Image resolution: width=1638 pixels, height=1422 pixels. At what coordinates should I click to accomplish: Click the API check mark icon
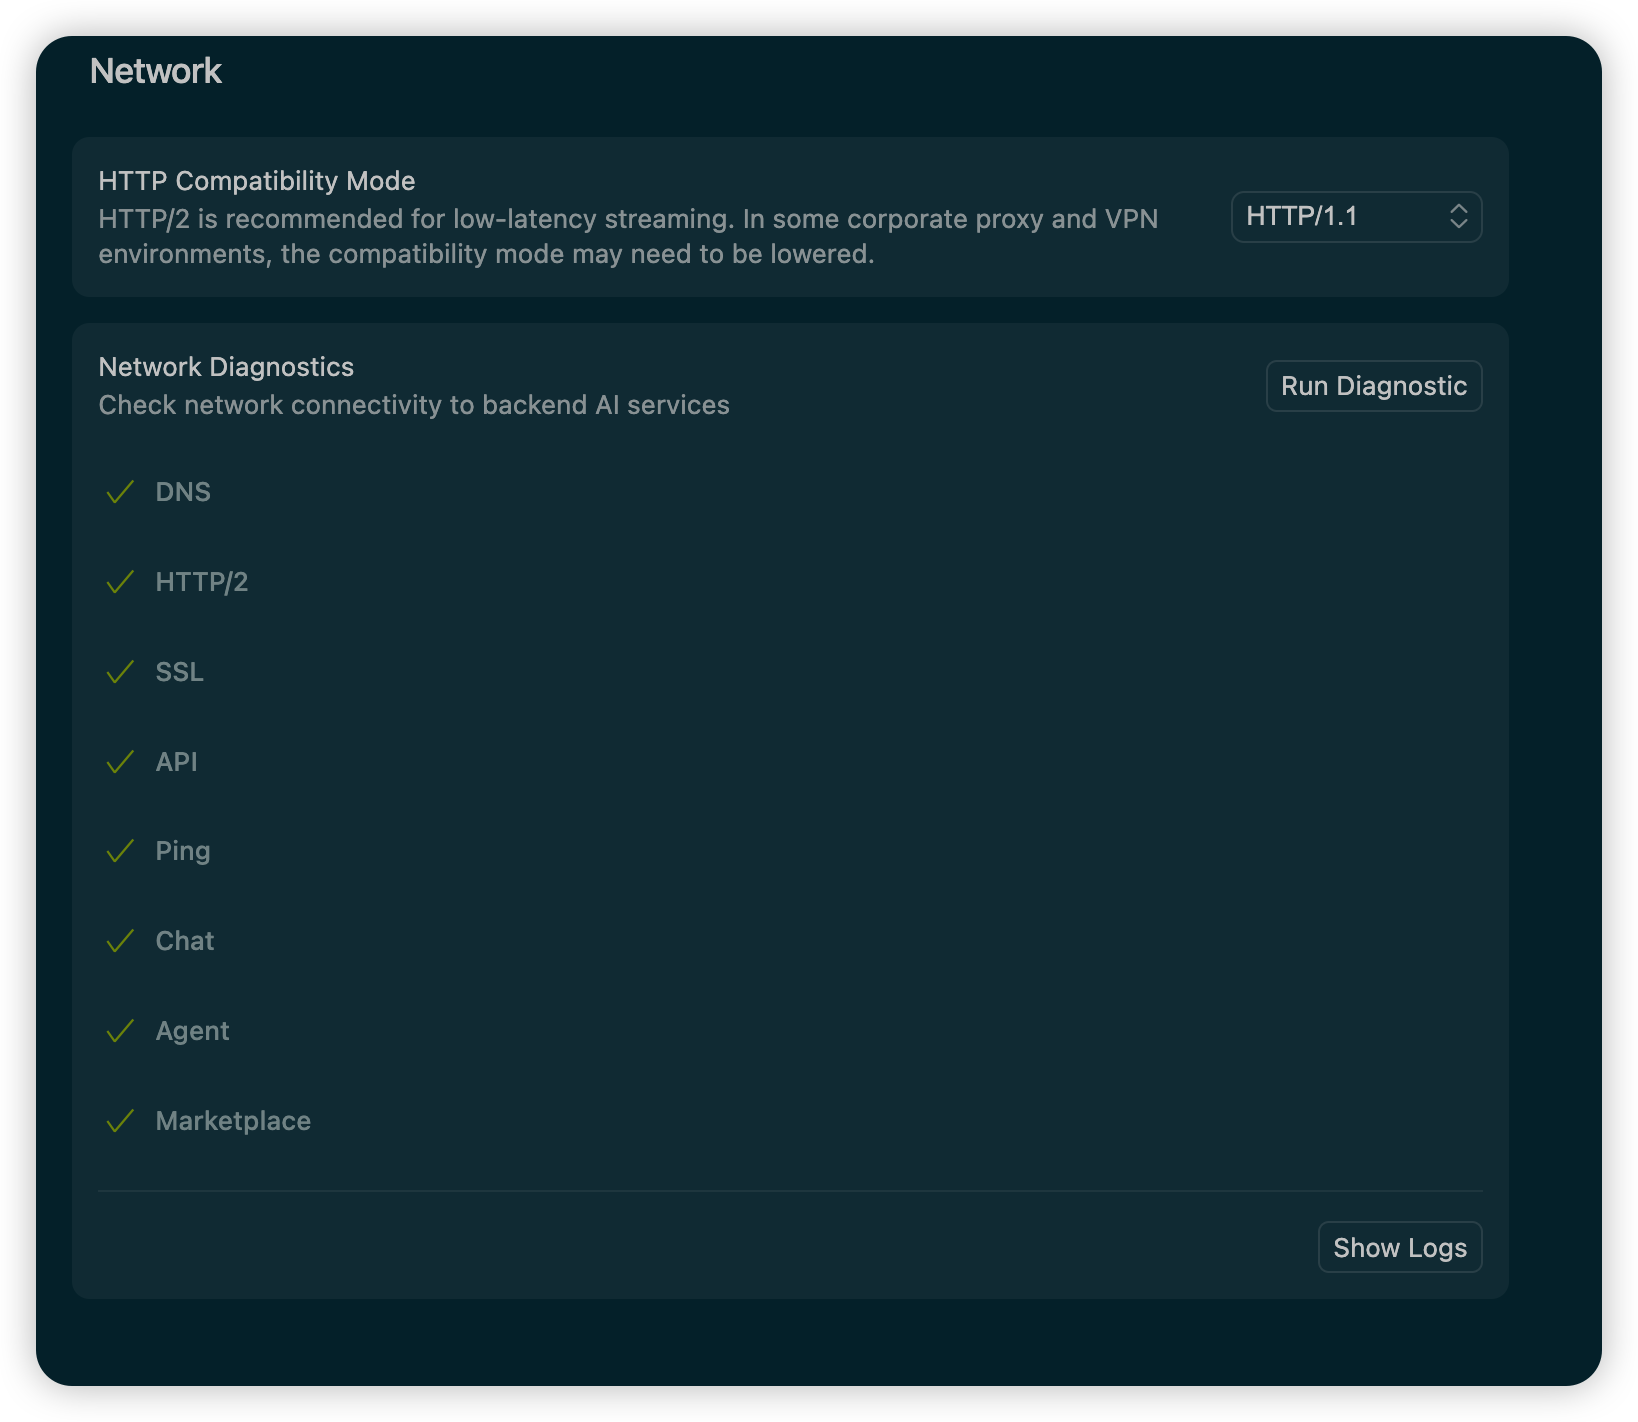pos(120,762)
